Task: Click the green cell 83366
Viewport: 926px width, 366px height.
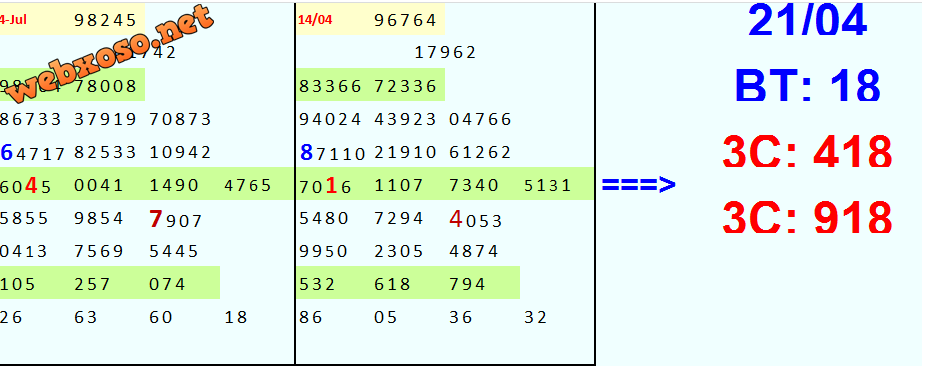Action: click(330, 86)
